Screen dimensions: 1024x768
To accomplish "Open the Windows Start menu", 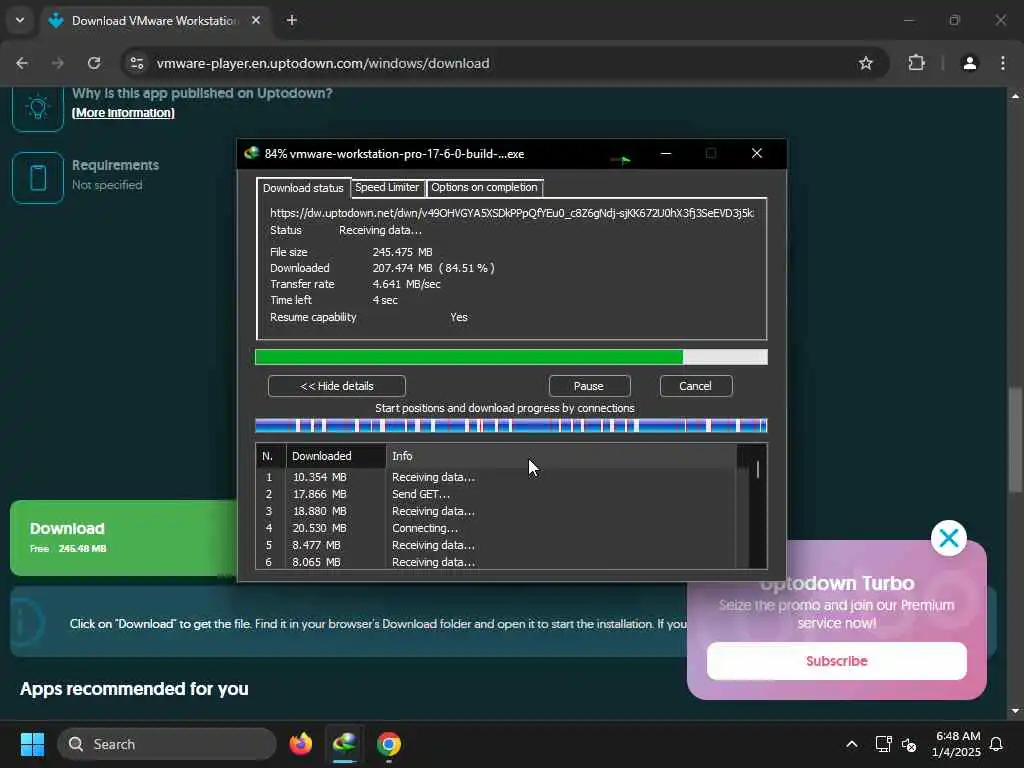I will pyautogui.click(x=32, y=744).
